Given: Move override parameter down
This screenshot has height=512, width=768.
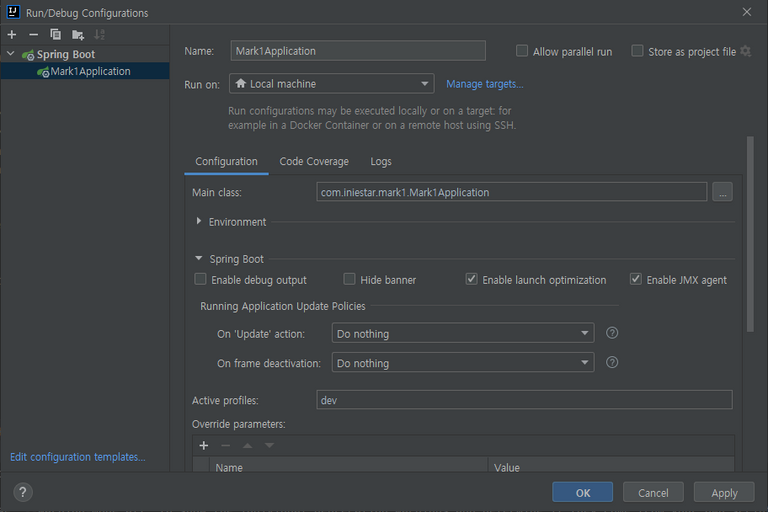Looking at the screenshot, I should [x=269, y=445].
